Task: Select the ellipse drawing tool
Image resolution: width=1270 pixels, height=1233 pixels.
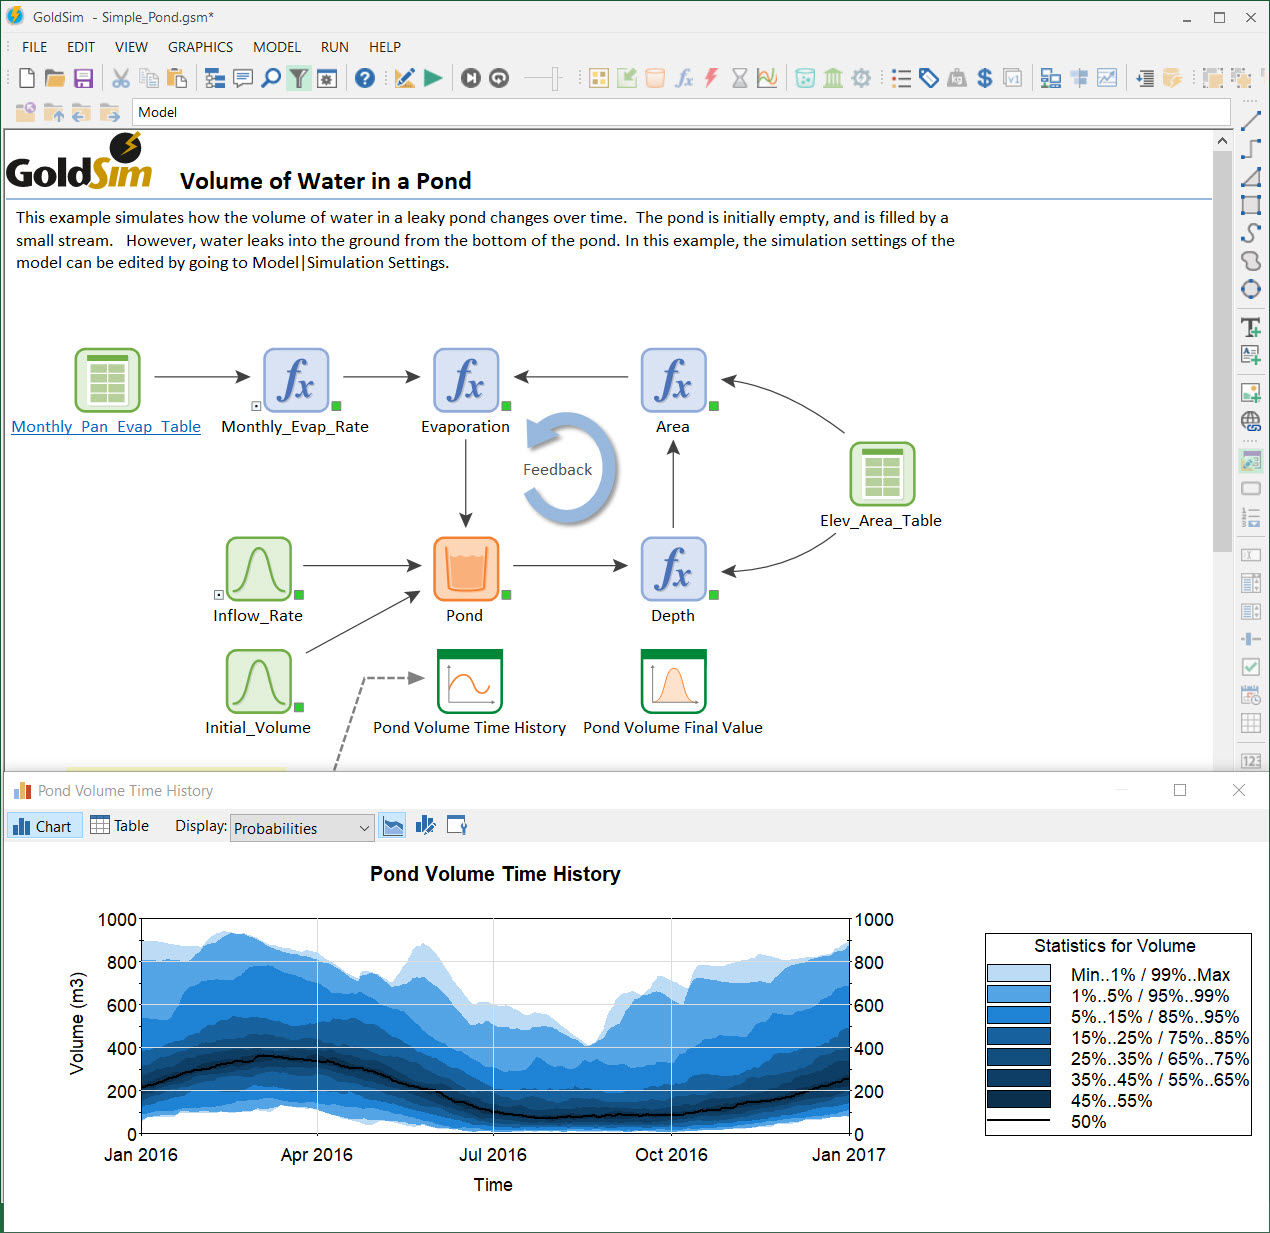Action: coord(1251,289)
